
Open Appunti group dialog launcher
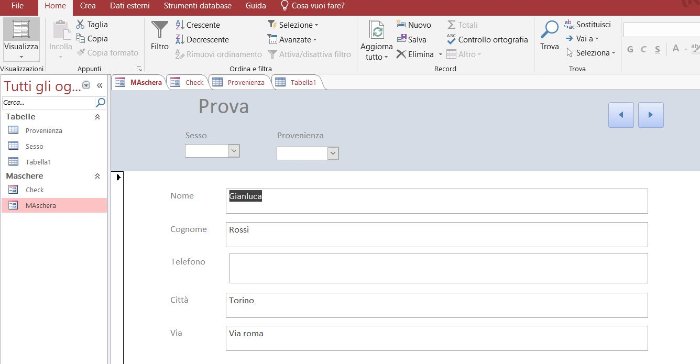(x=139, y=69)
